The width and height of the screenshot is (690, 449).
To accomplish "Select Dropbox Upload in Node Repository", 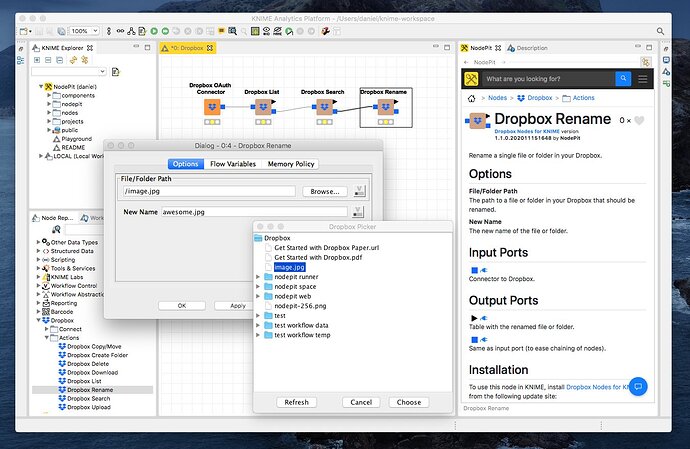I will pyautogui.click(x=89, y=407).
